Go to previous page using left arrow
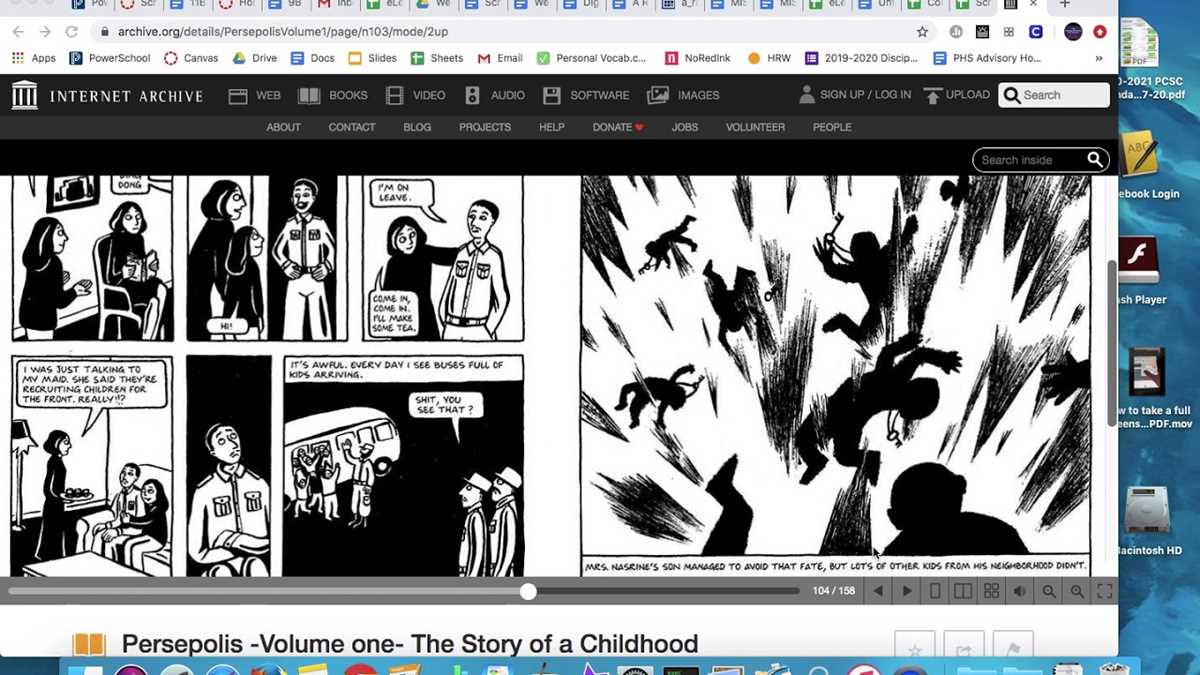 [x=878, y=591]
